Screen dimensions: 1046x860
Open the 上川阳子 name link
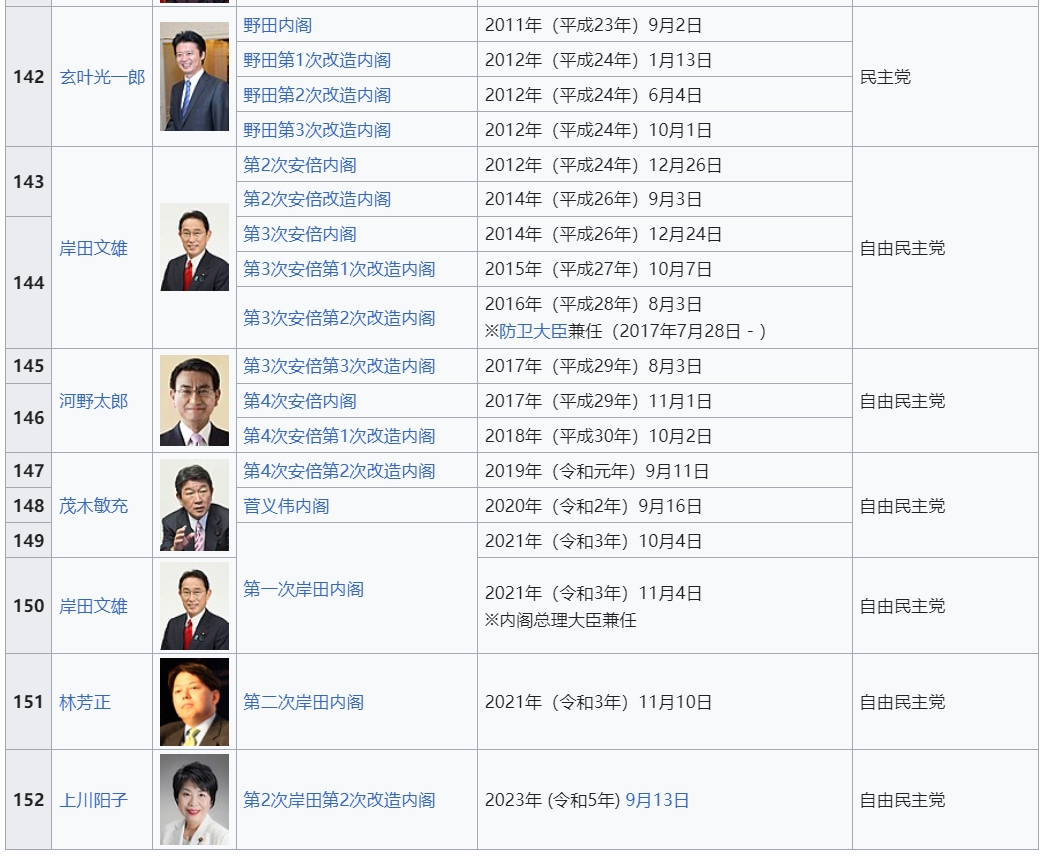tap(93, 800)
